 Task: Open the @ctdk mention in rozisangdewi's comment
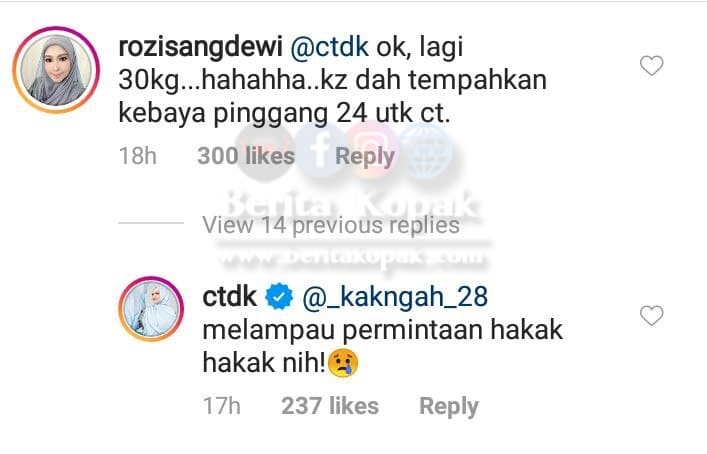coord(330,47)
